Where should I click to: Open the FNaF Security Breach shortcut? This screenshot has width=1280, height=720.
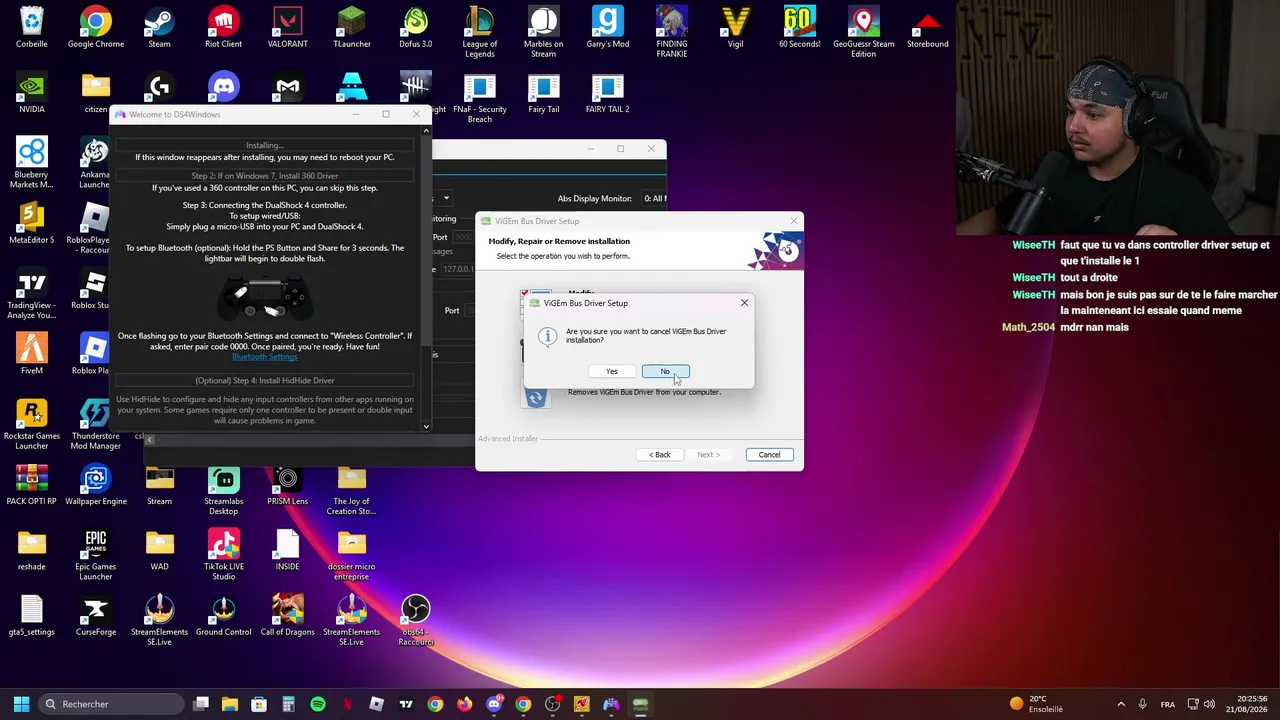point(480,99)
